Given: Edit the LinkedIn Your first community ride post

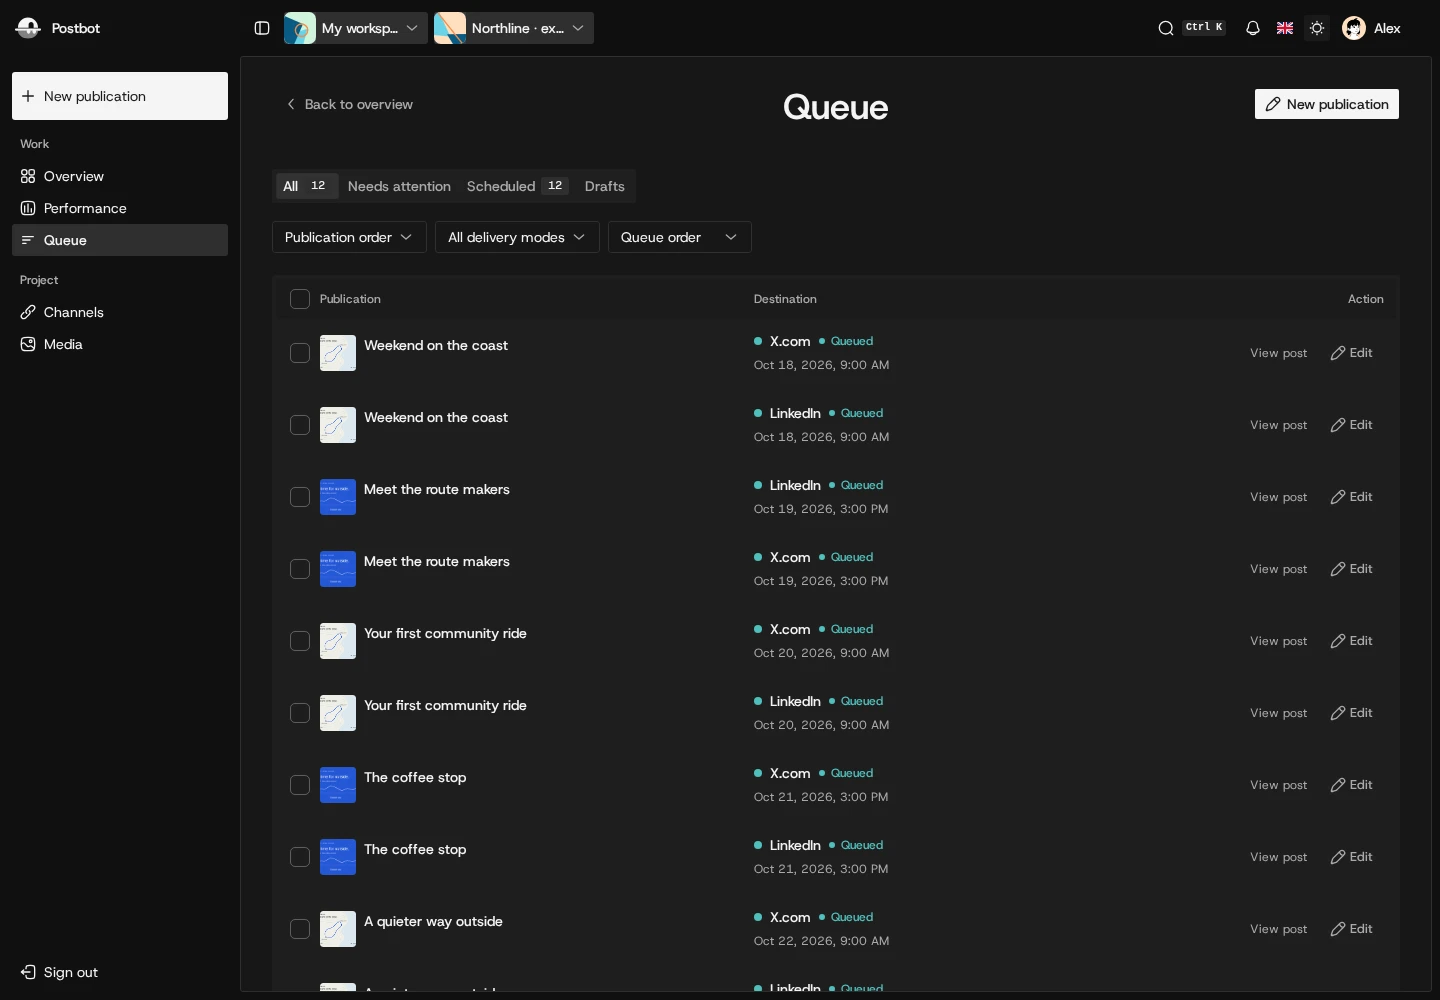Looking at the screenshot, I should 1351,713.
